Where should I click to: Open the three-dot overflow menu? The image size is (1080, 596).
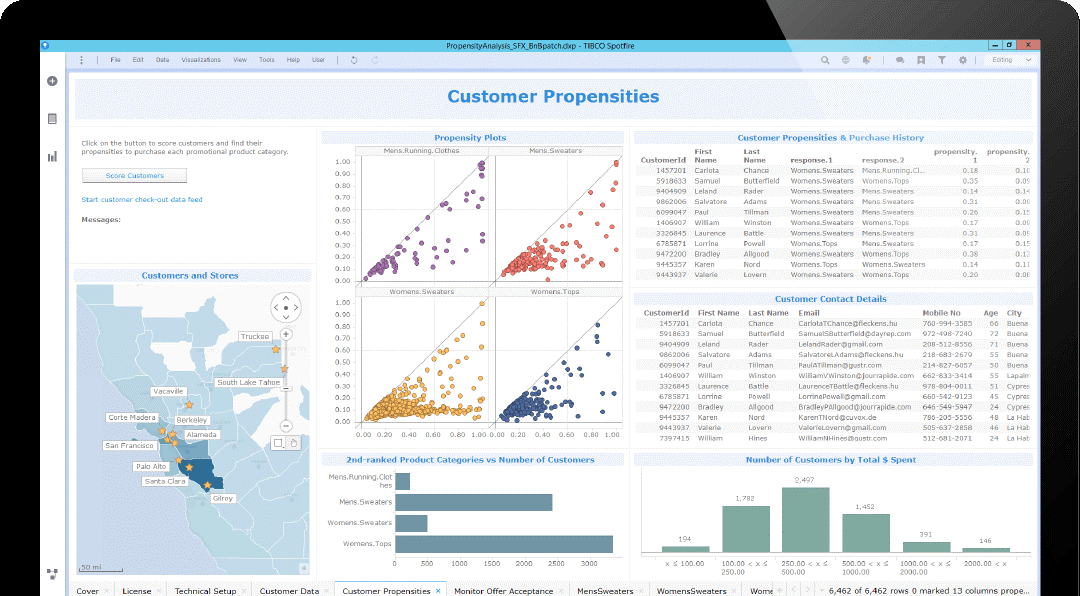(x=81, y=60)
